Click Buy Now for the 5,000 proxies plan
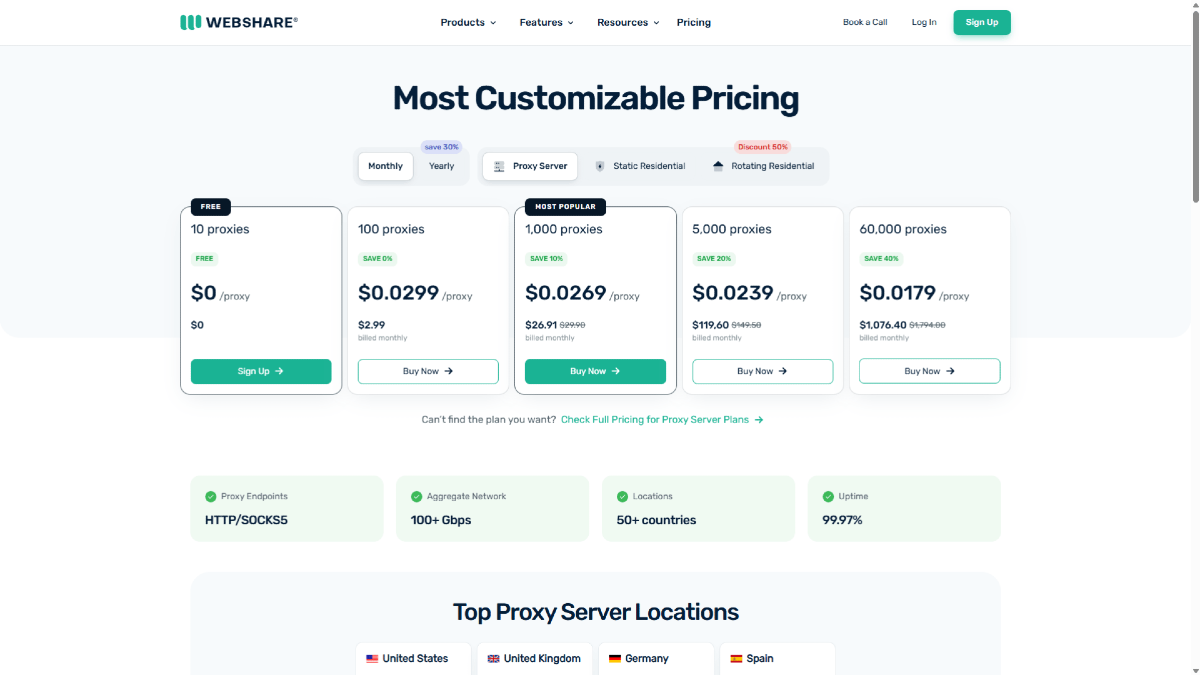This screenshot has height=675, width=1200. 762,371
